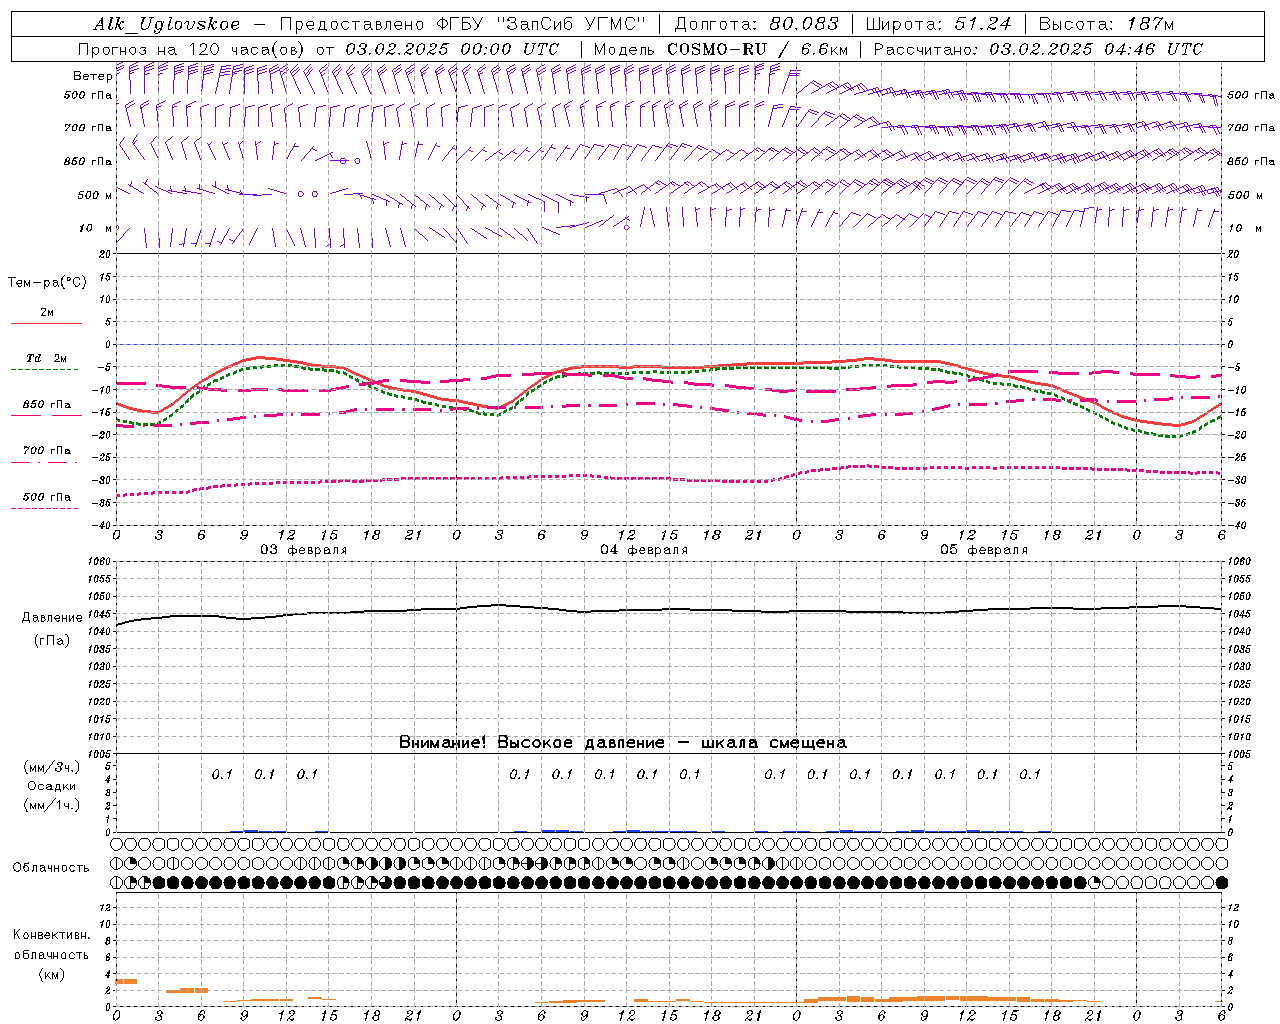1280x1024 pixels.
Task: Click the '700 гПа' dash-dot legend entry
Action: pyautogui.click(x=47, y=451)
